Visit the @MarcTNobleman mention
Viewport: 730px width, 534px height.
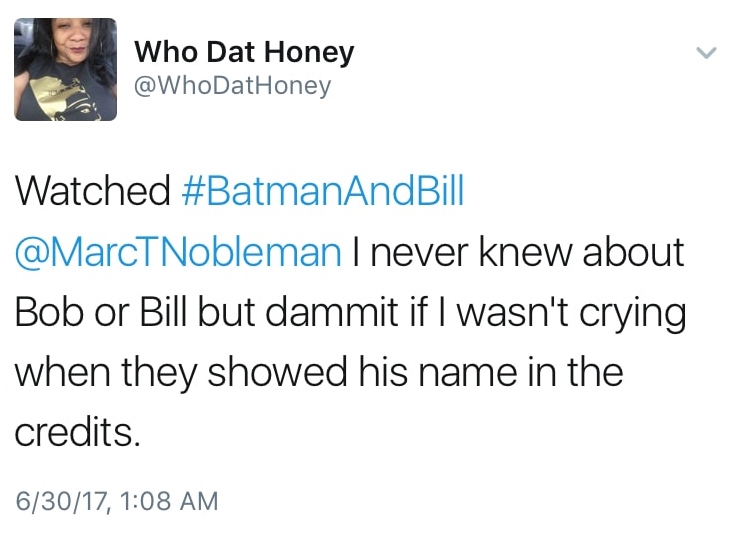[x=178, y=251]
